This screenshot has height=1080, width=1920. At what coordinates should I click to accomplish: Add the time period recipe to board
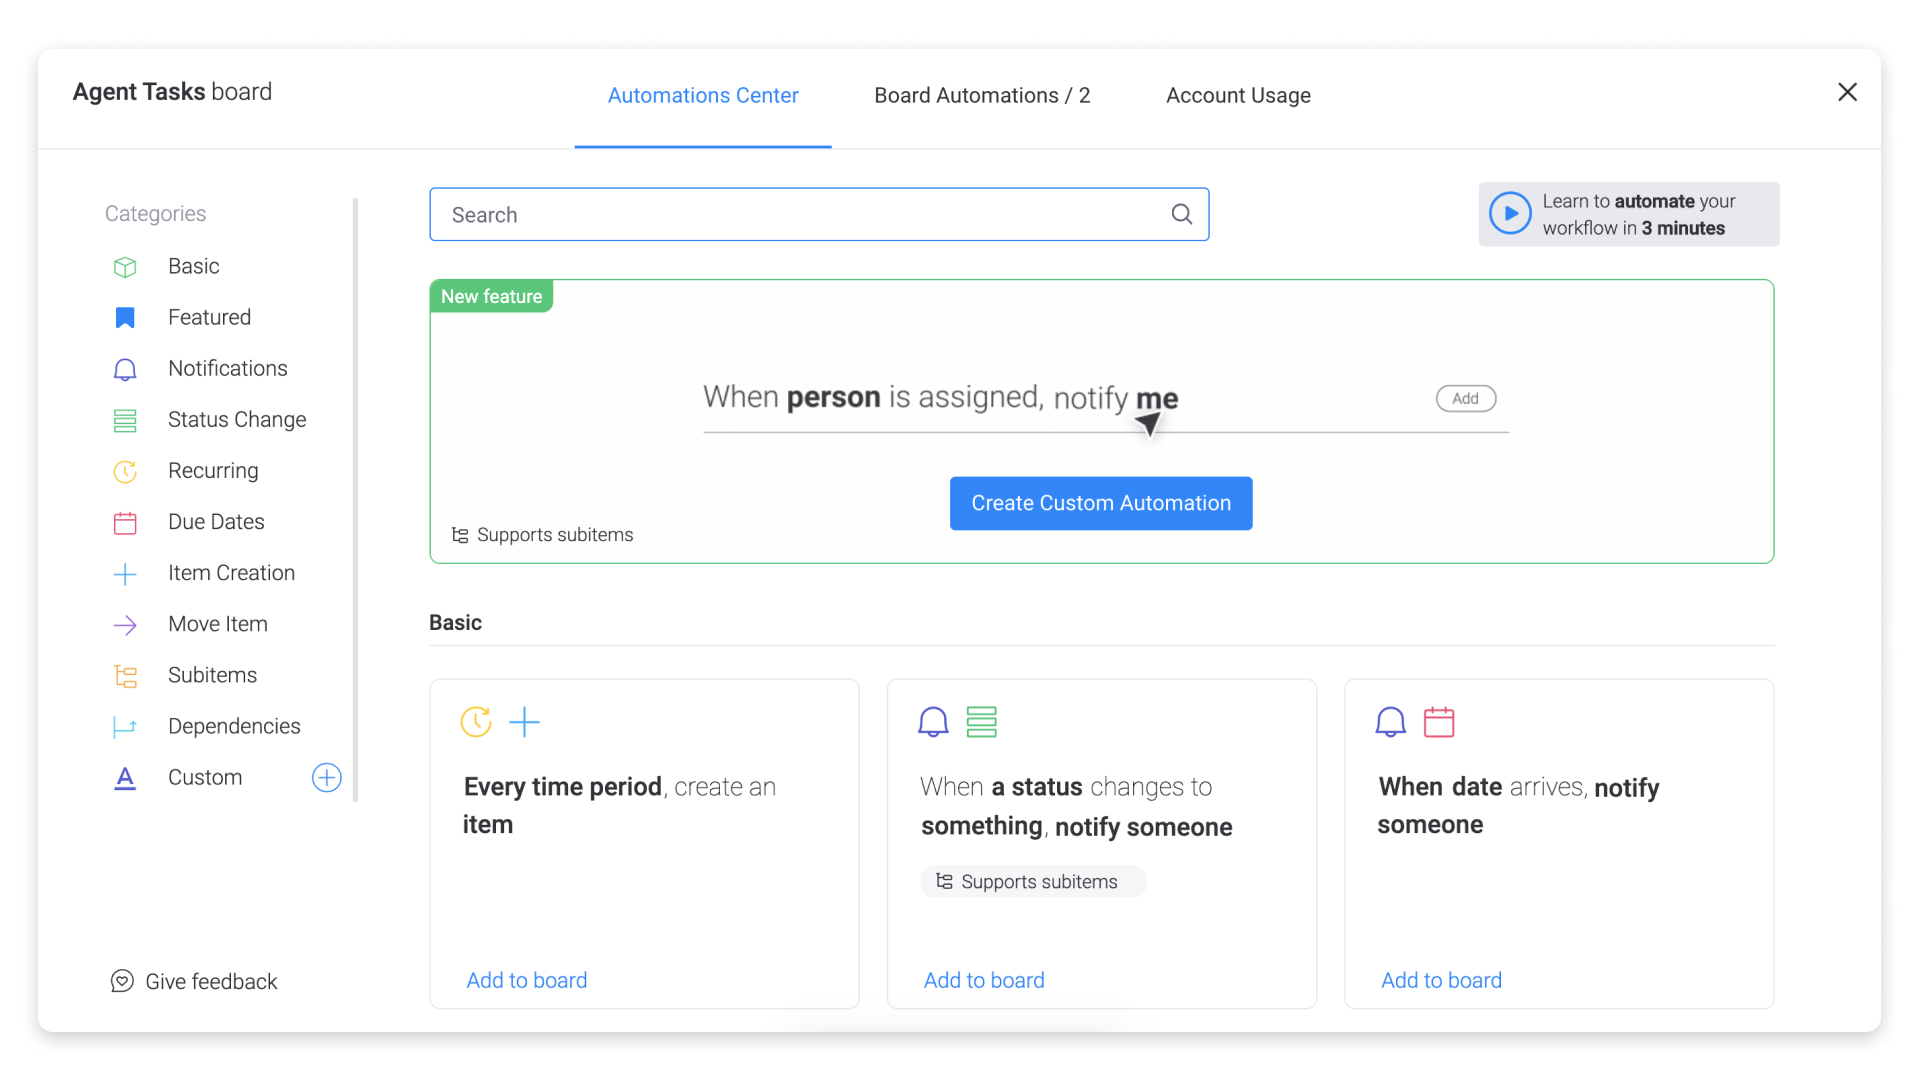[x=527, y=980]
